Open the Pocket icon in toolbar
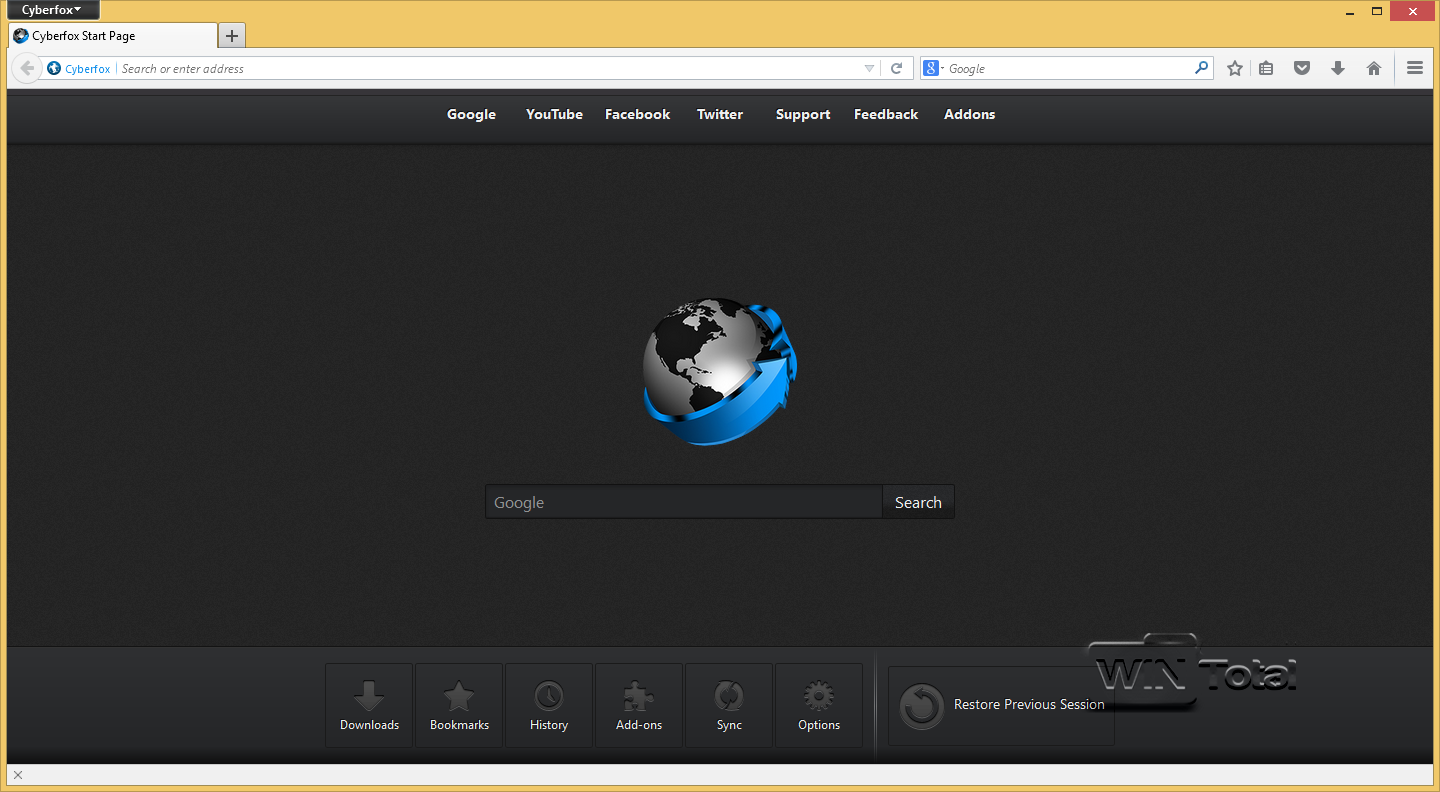Image resolution: width=1440 pixels, height=792 pixels. click(x=1302, y=68)
